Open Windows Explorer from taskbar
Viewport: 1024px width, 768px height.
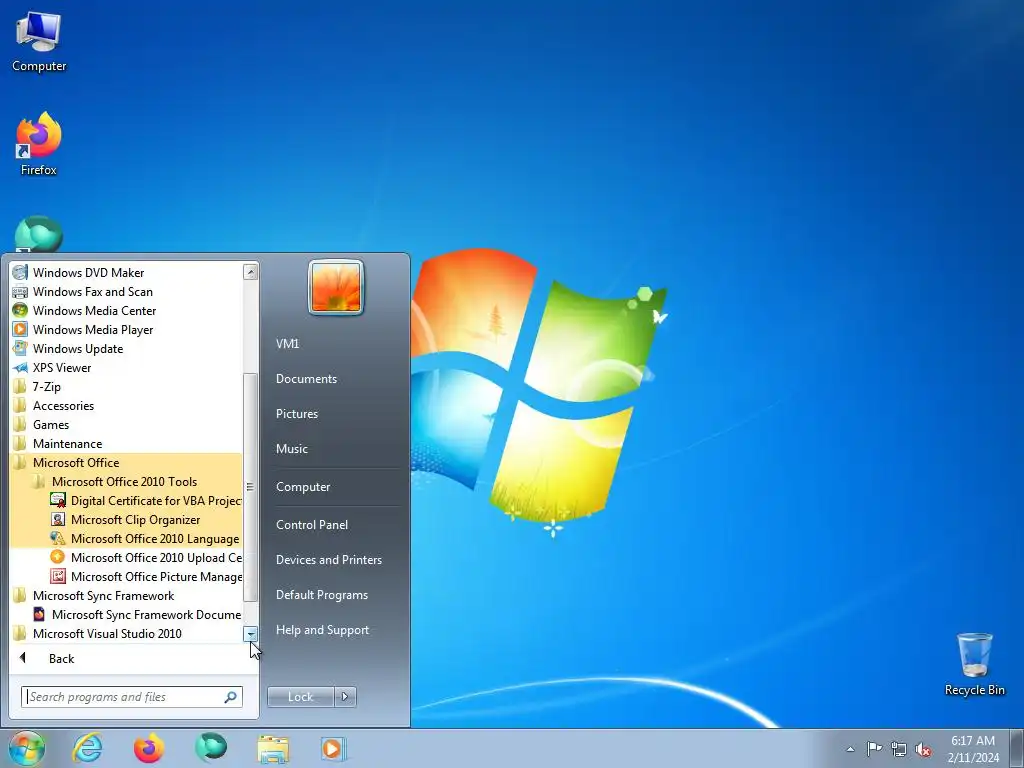point(273,749)
